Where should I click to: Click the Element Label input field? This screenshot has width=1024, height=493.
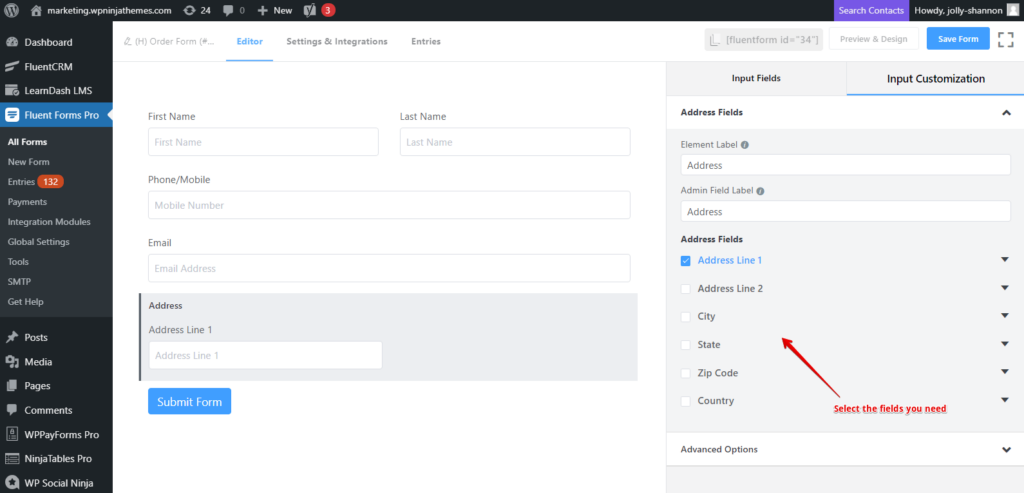845,165
